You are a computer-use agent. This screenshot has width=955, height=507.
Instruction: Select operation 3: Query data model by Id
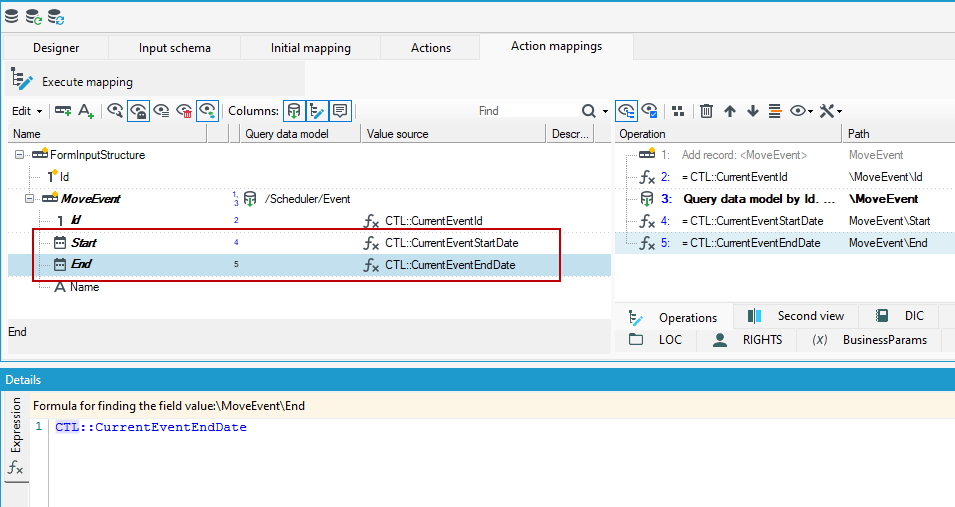point(785,199)
